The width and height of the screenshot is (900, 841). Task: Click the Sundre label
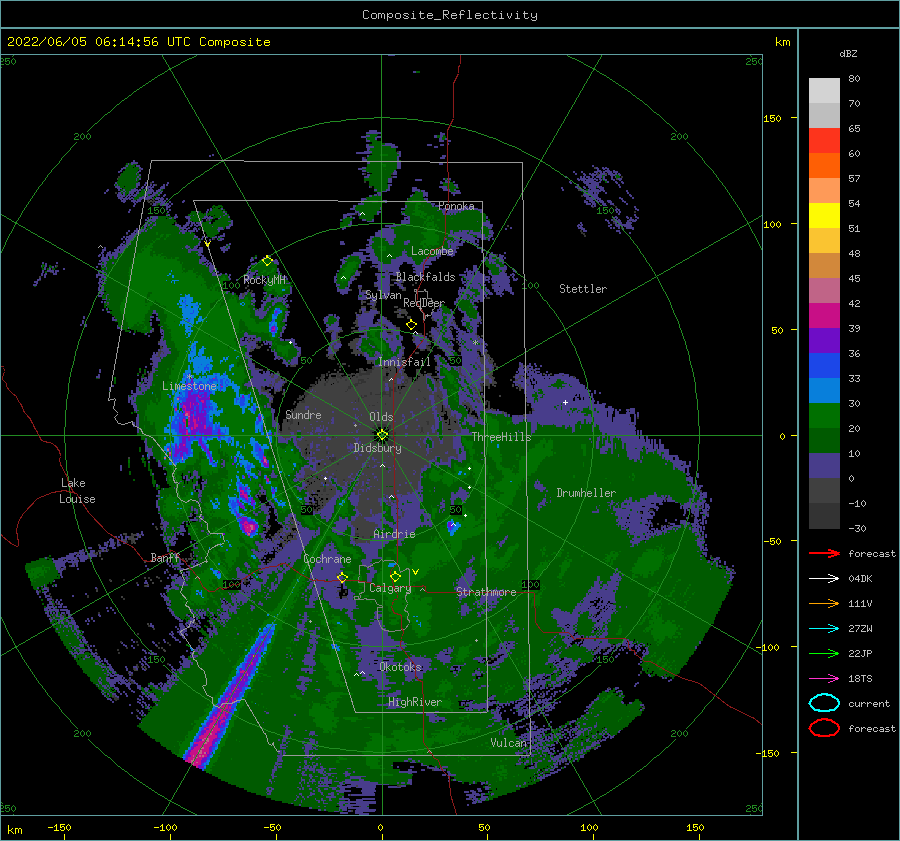304,415
